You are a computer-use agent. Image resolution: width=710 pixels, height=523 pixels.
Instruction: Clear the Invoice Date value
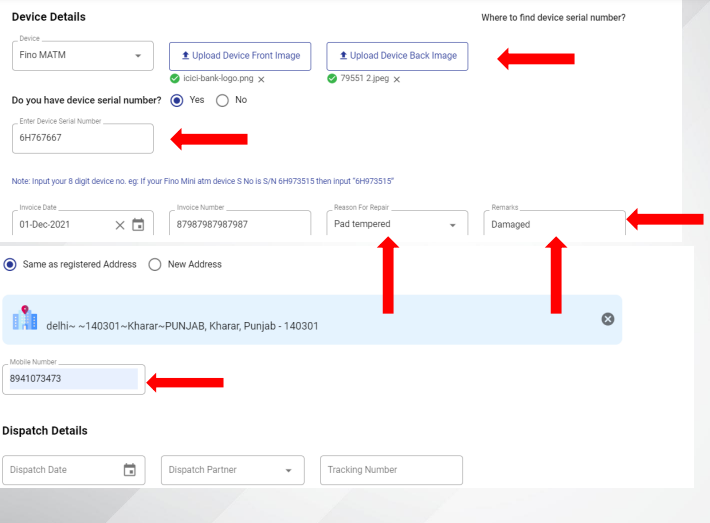coord(120,225)
